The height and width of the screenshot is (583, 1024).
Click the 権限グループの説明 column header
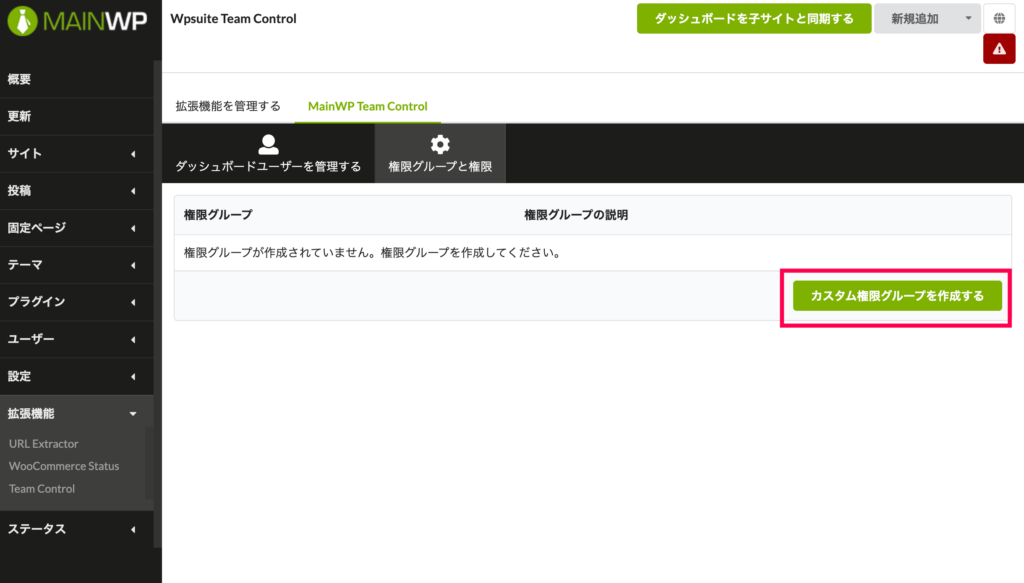click(576, 215)
